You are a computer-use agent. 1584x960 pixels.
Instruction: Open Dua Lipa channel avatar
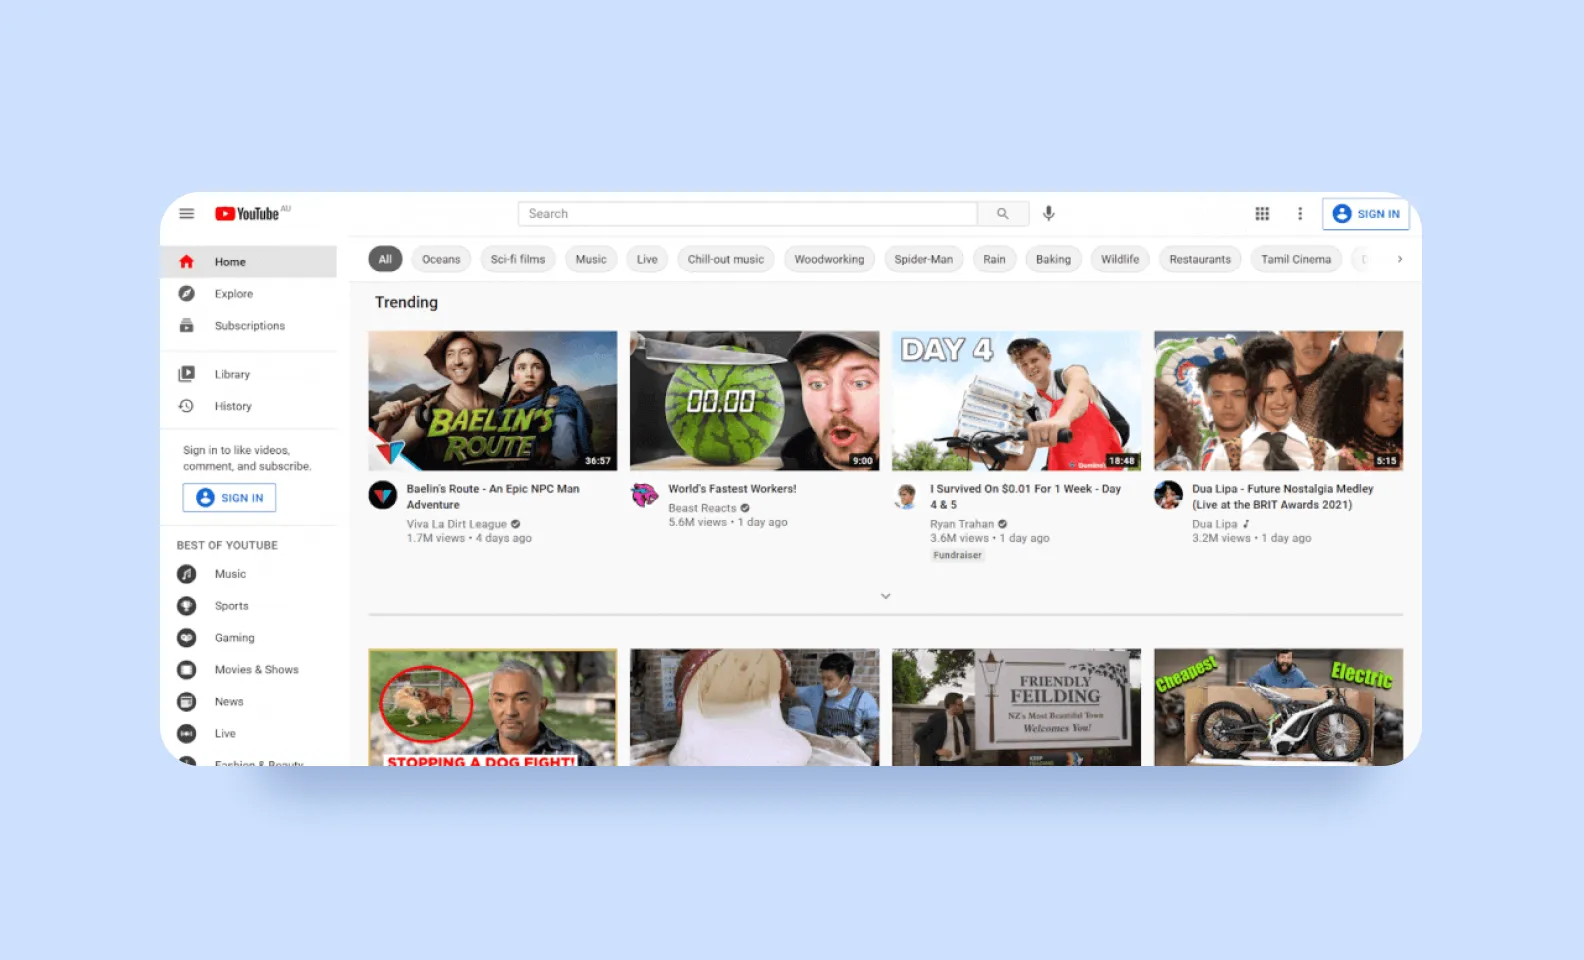[1168, 495]
